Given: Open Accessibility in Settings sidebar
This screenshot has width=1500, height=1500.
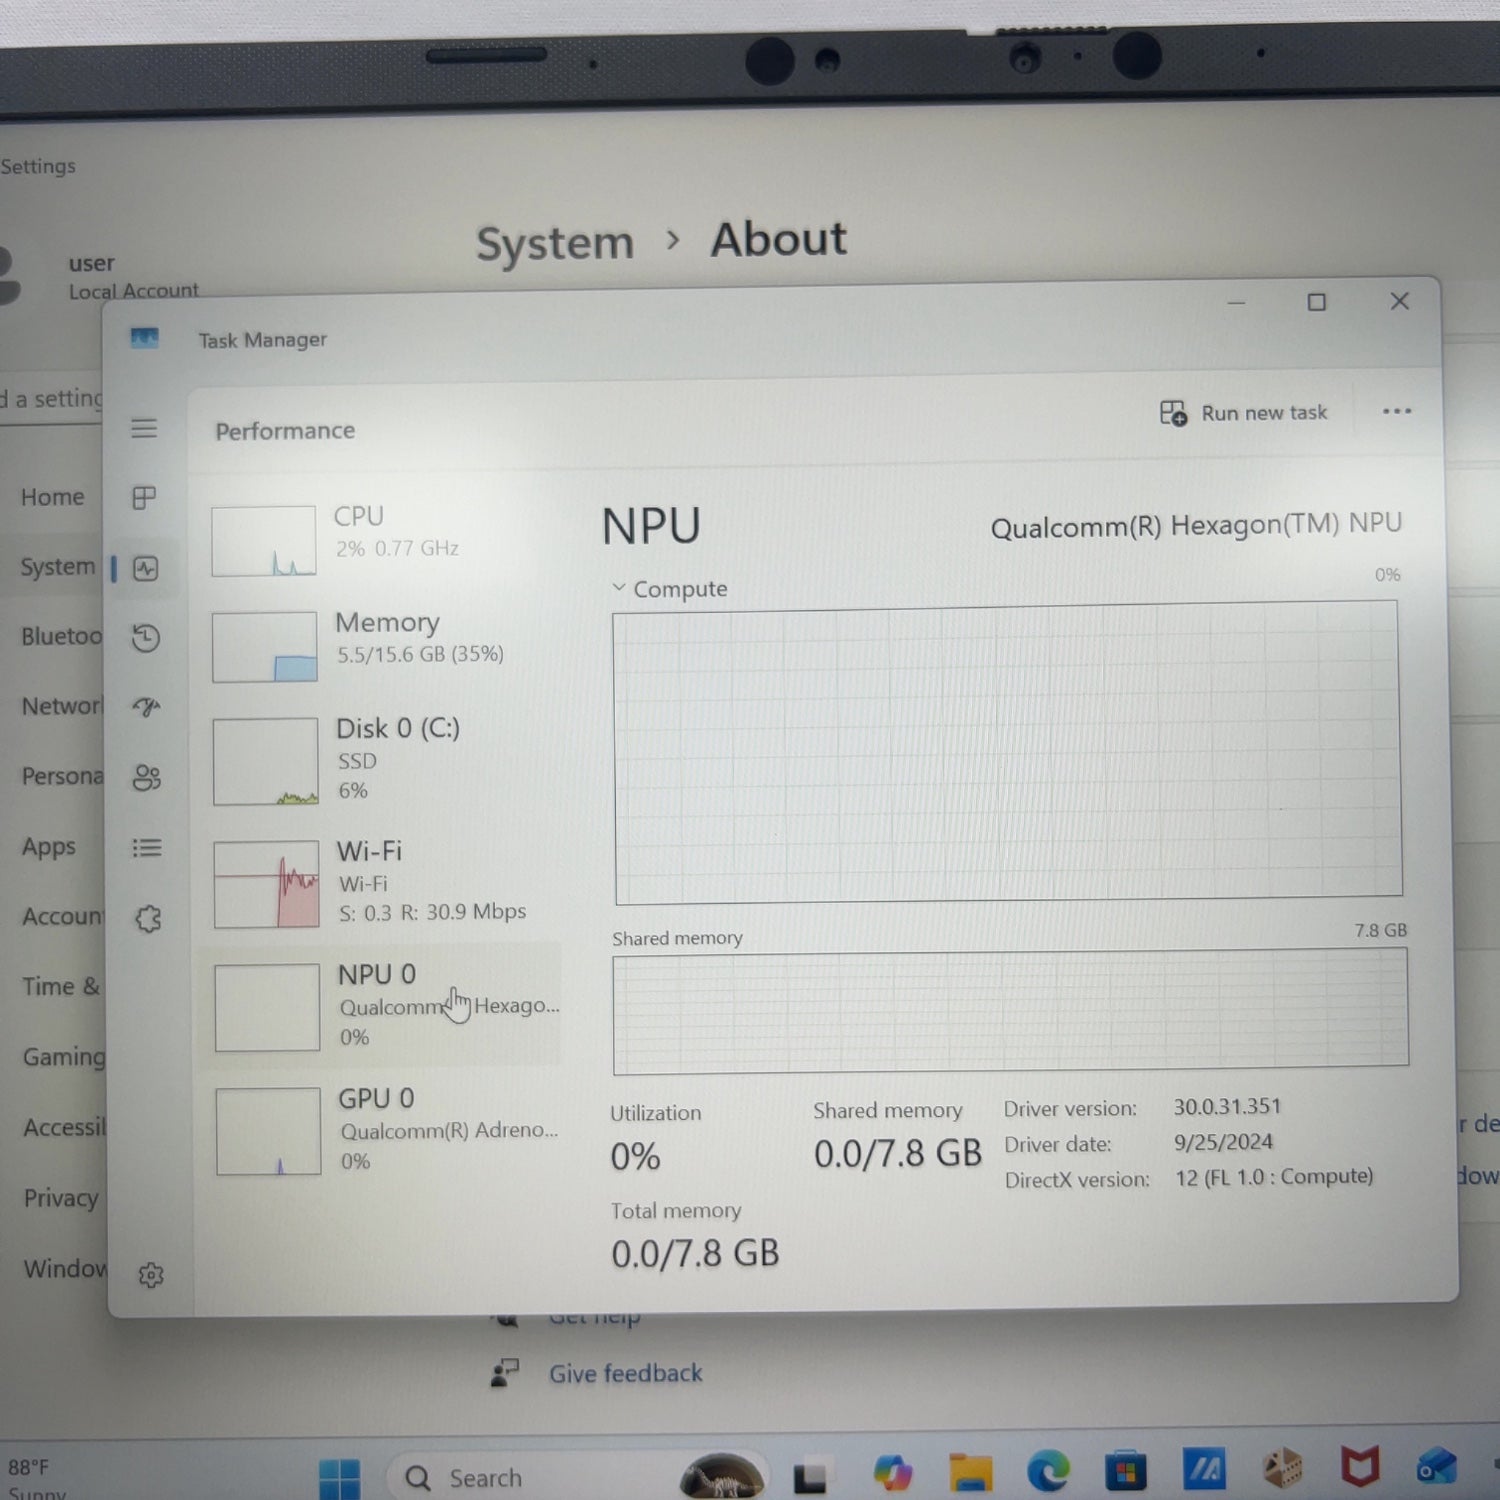Looking at the screenshot, I should coord(64,1127).
